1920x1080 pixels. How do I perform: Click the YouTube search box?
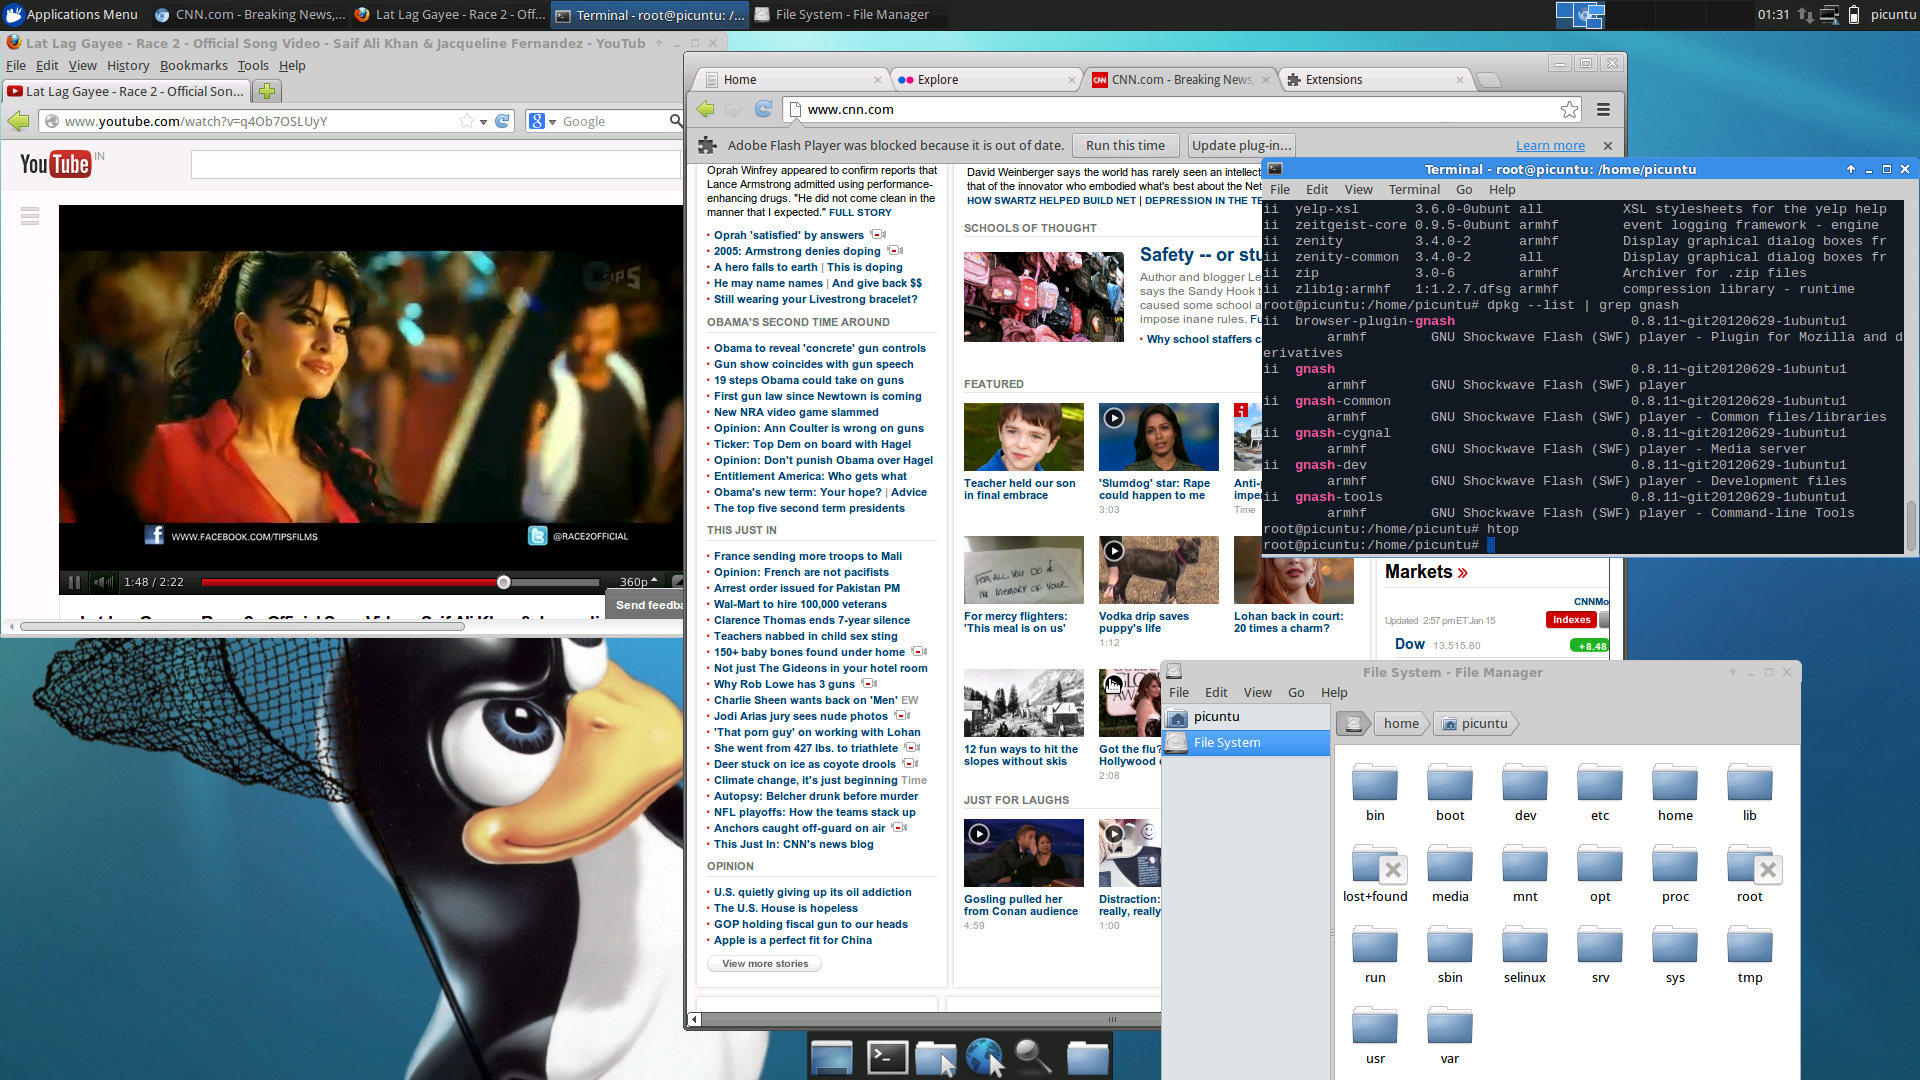pyautogui.click(x=435, y=164)
